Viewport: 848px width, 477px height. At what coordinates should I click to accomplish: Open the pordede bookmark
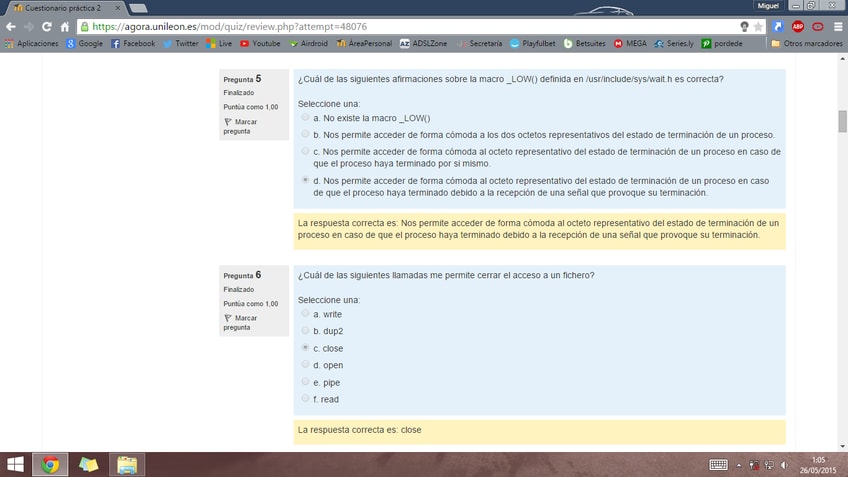point(722,43)
